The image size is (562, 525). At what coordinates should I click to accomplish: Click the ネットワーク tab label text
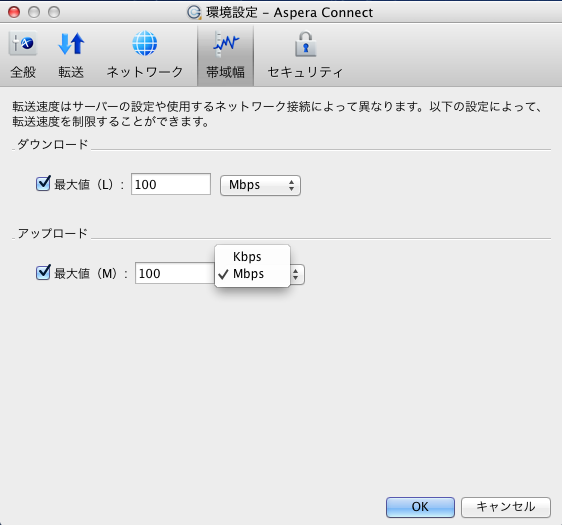145,72
